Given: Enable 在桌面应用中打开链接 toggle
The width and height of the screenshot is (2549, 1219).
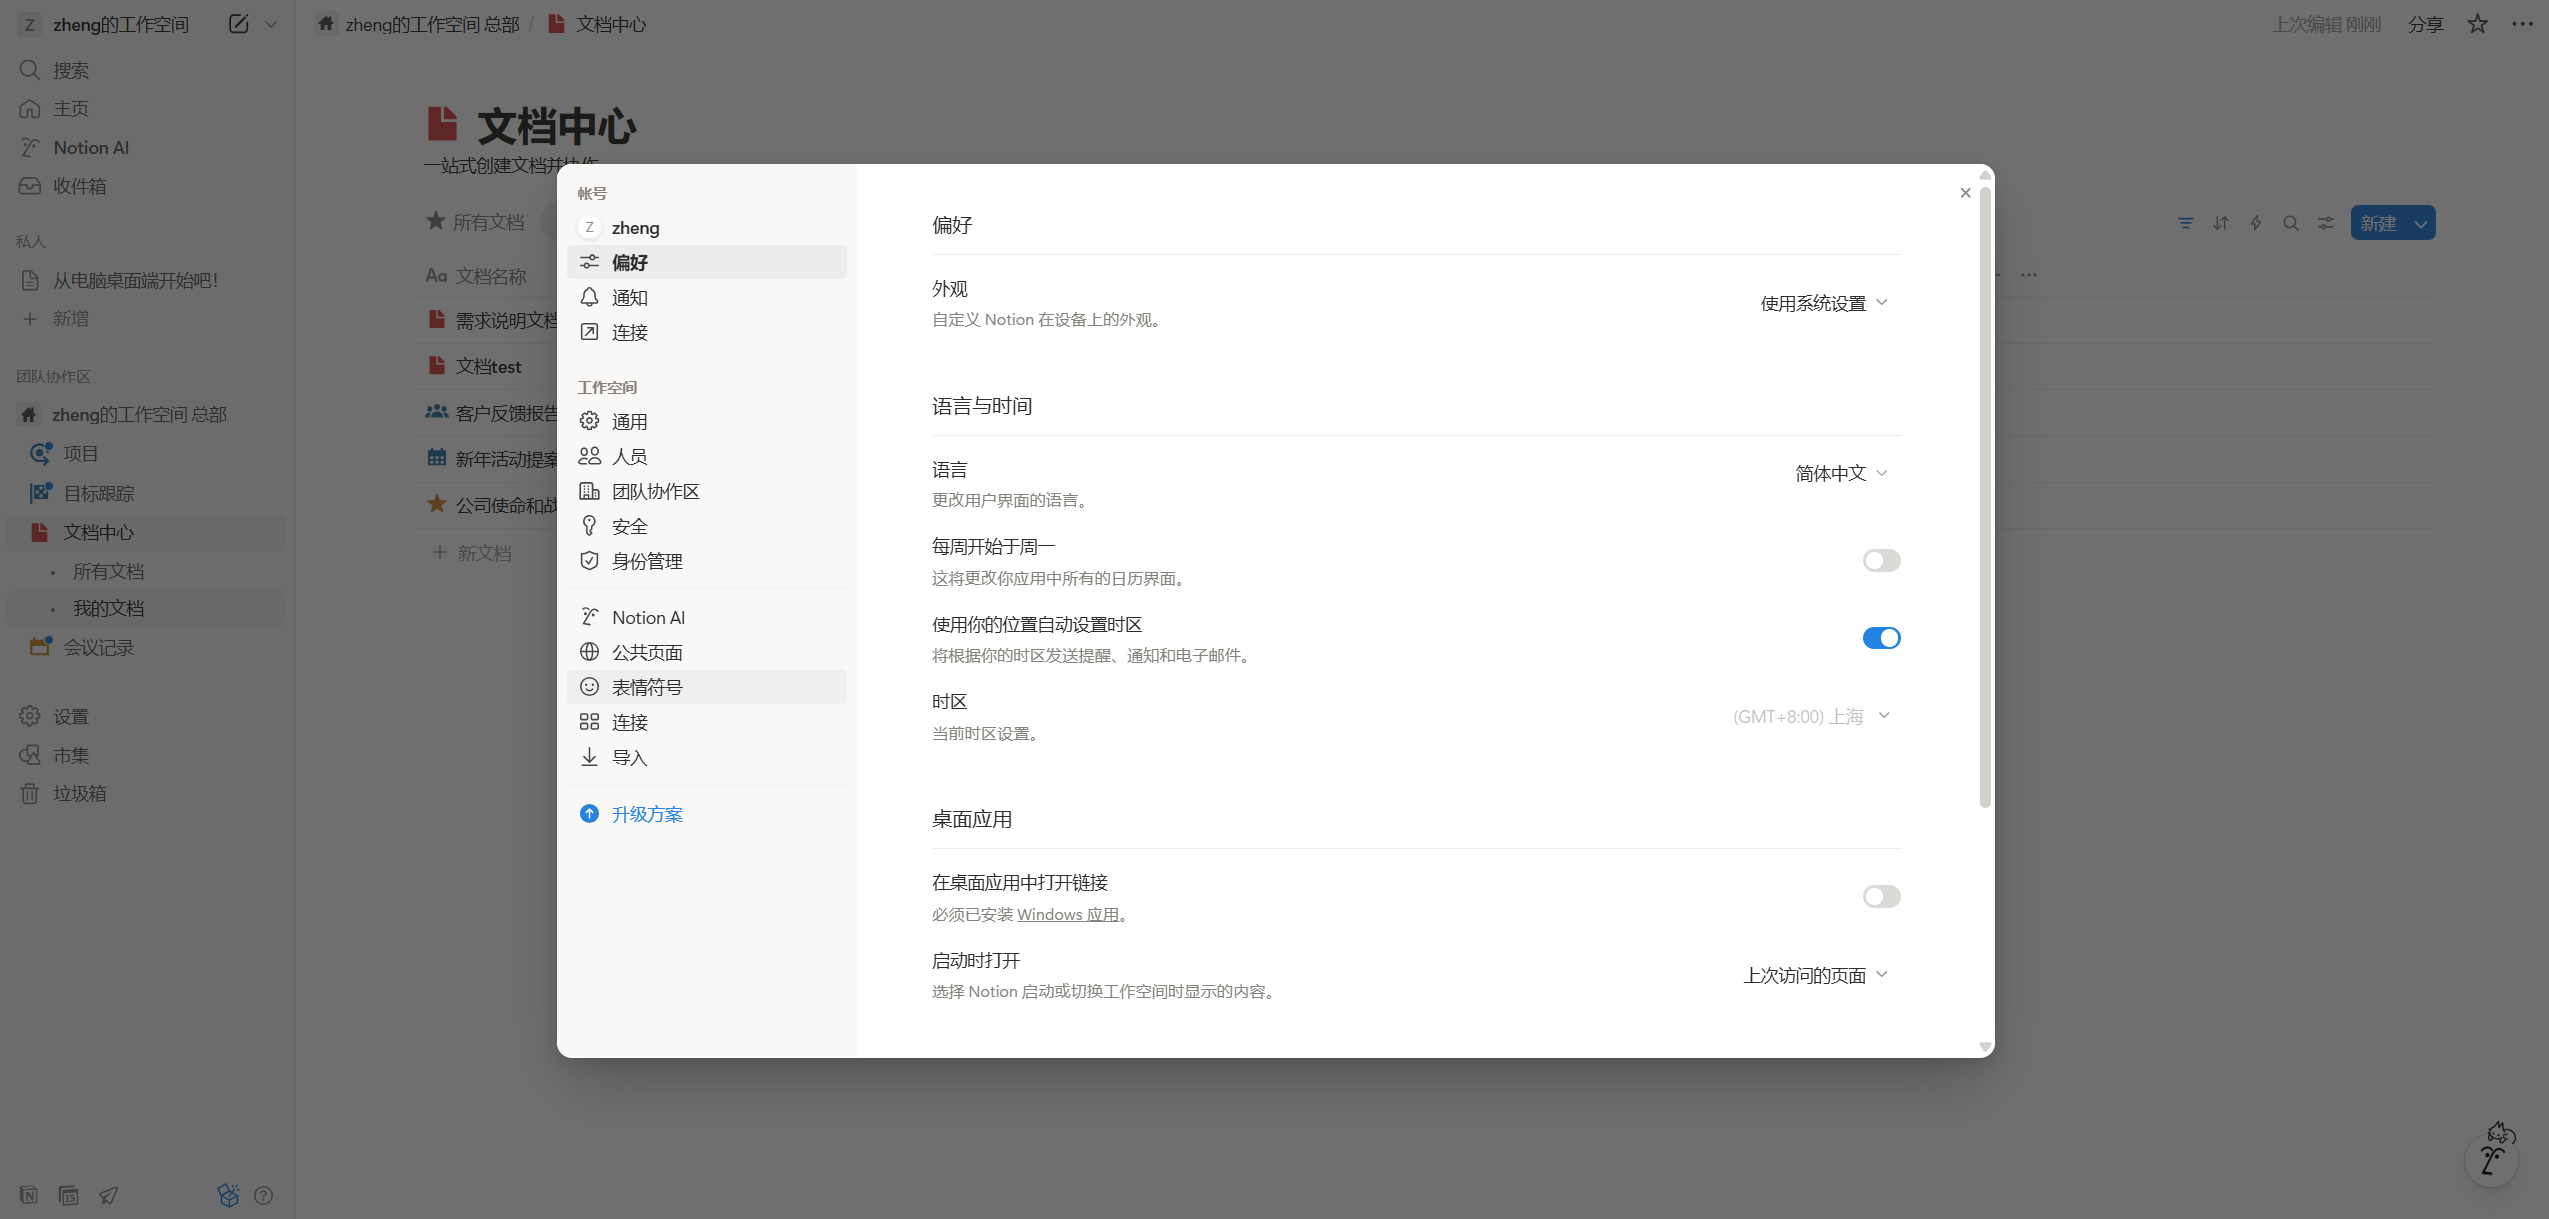Looking at the screenshot, I should 1880,896.
